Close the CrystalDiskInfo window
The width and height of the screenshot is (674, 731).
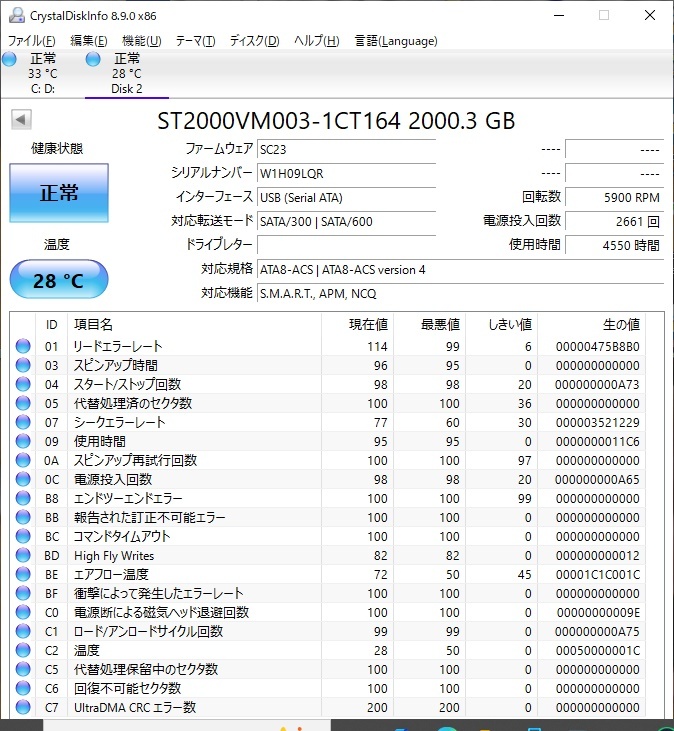pyautogui.click(x=650, y=15)
